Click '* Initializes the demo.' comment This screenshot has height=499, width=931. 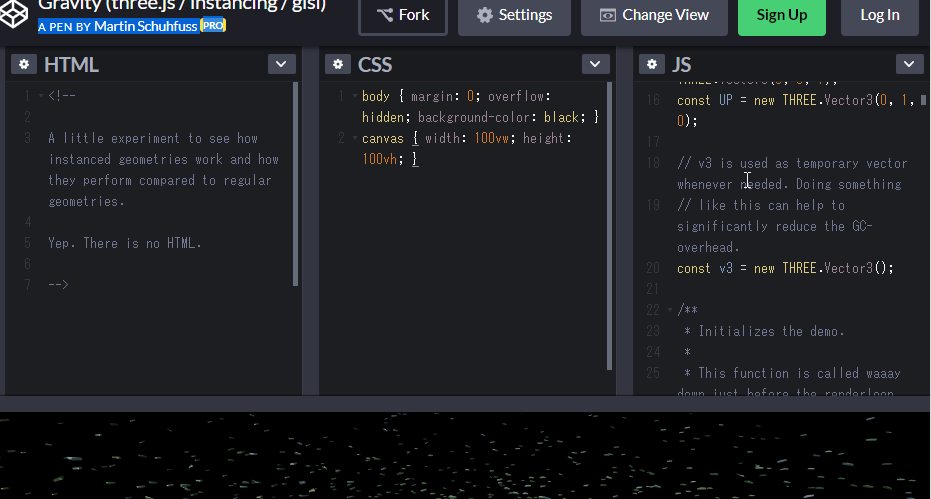point(764,331)
